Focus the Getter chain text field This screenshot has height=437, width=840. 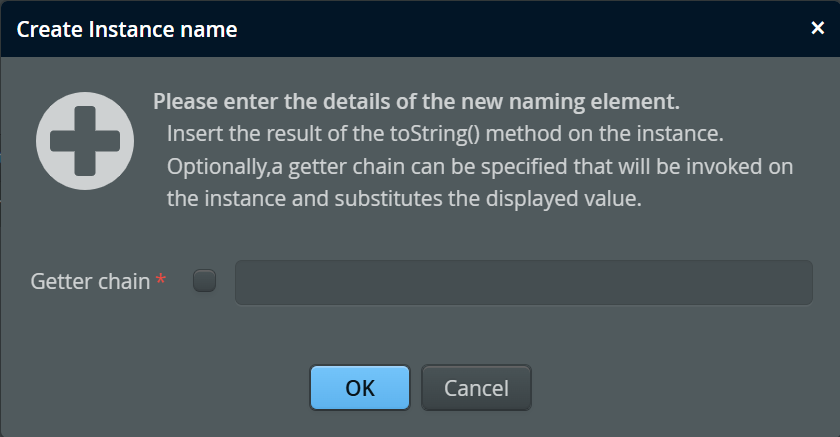tap(524, 283)
